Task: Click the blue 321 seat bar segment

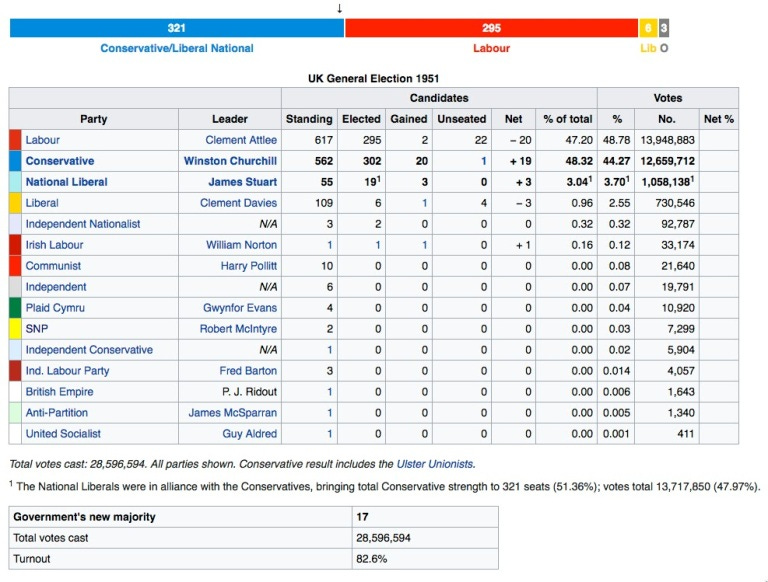Action: click(177, 28)
